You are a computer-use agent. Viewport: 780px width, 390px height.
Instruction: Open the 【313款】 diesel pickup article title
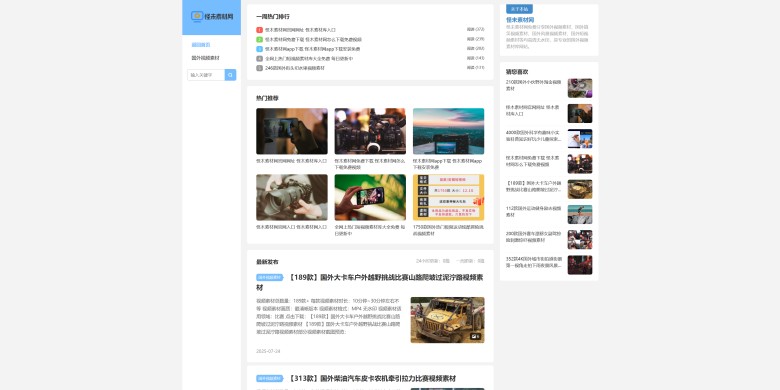pos(372,379)
